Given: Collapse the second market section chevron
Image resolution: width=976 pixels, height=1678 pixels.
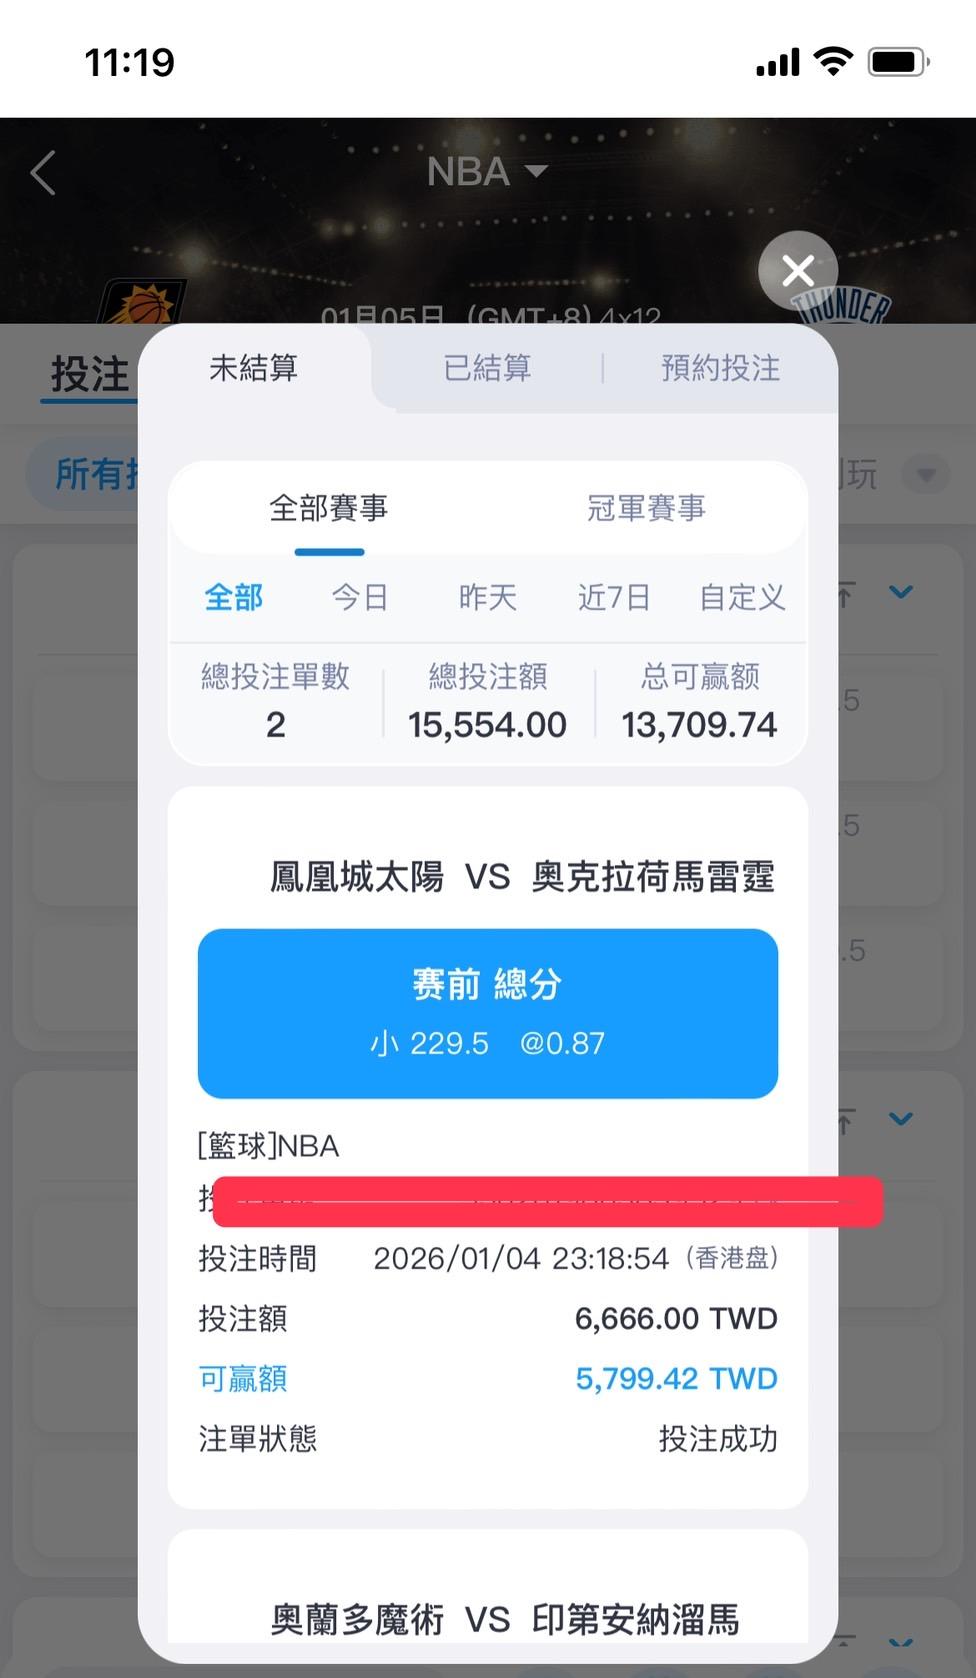Looking at the screenshot, I should [901, 1119].
